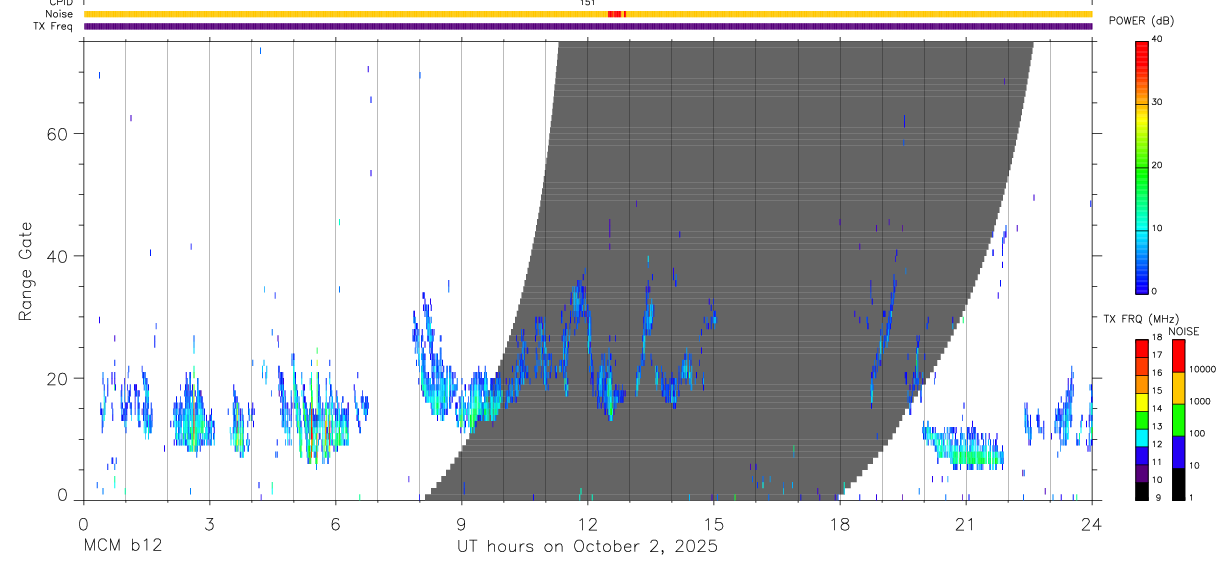
Task: Click the "10000" tick on the NOISE legend
Action: click(x=1202, y=370)
